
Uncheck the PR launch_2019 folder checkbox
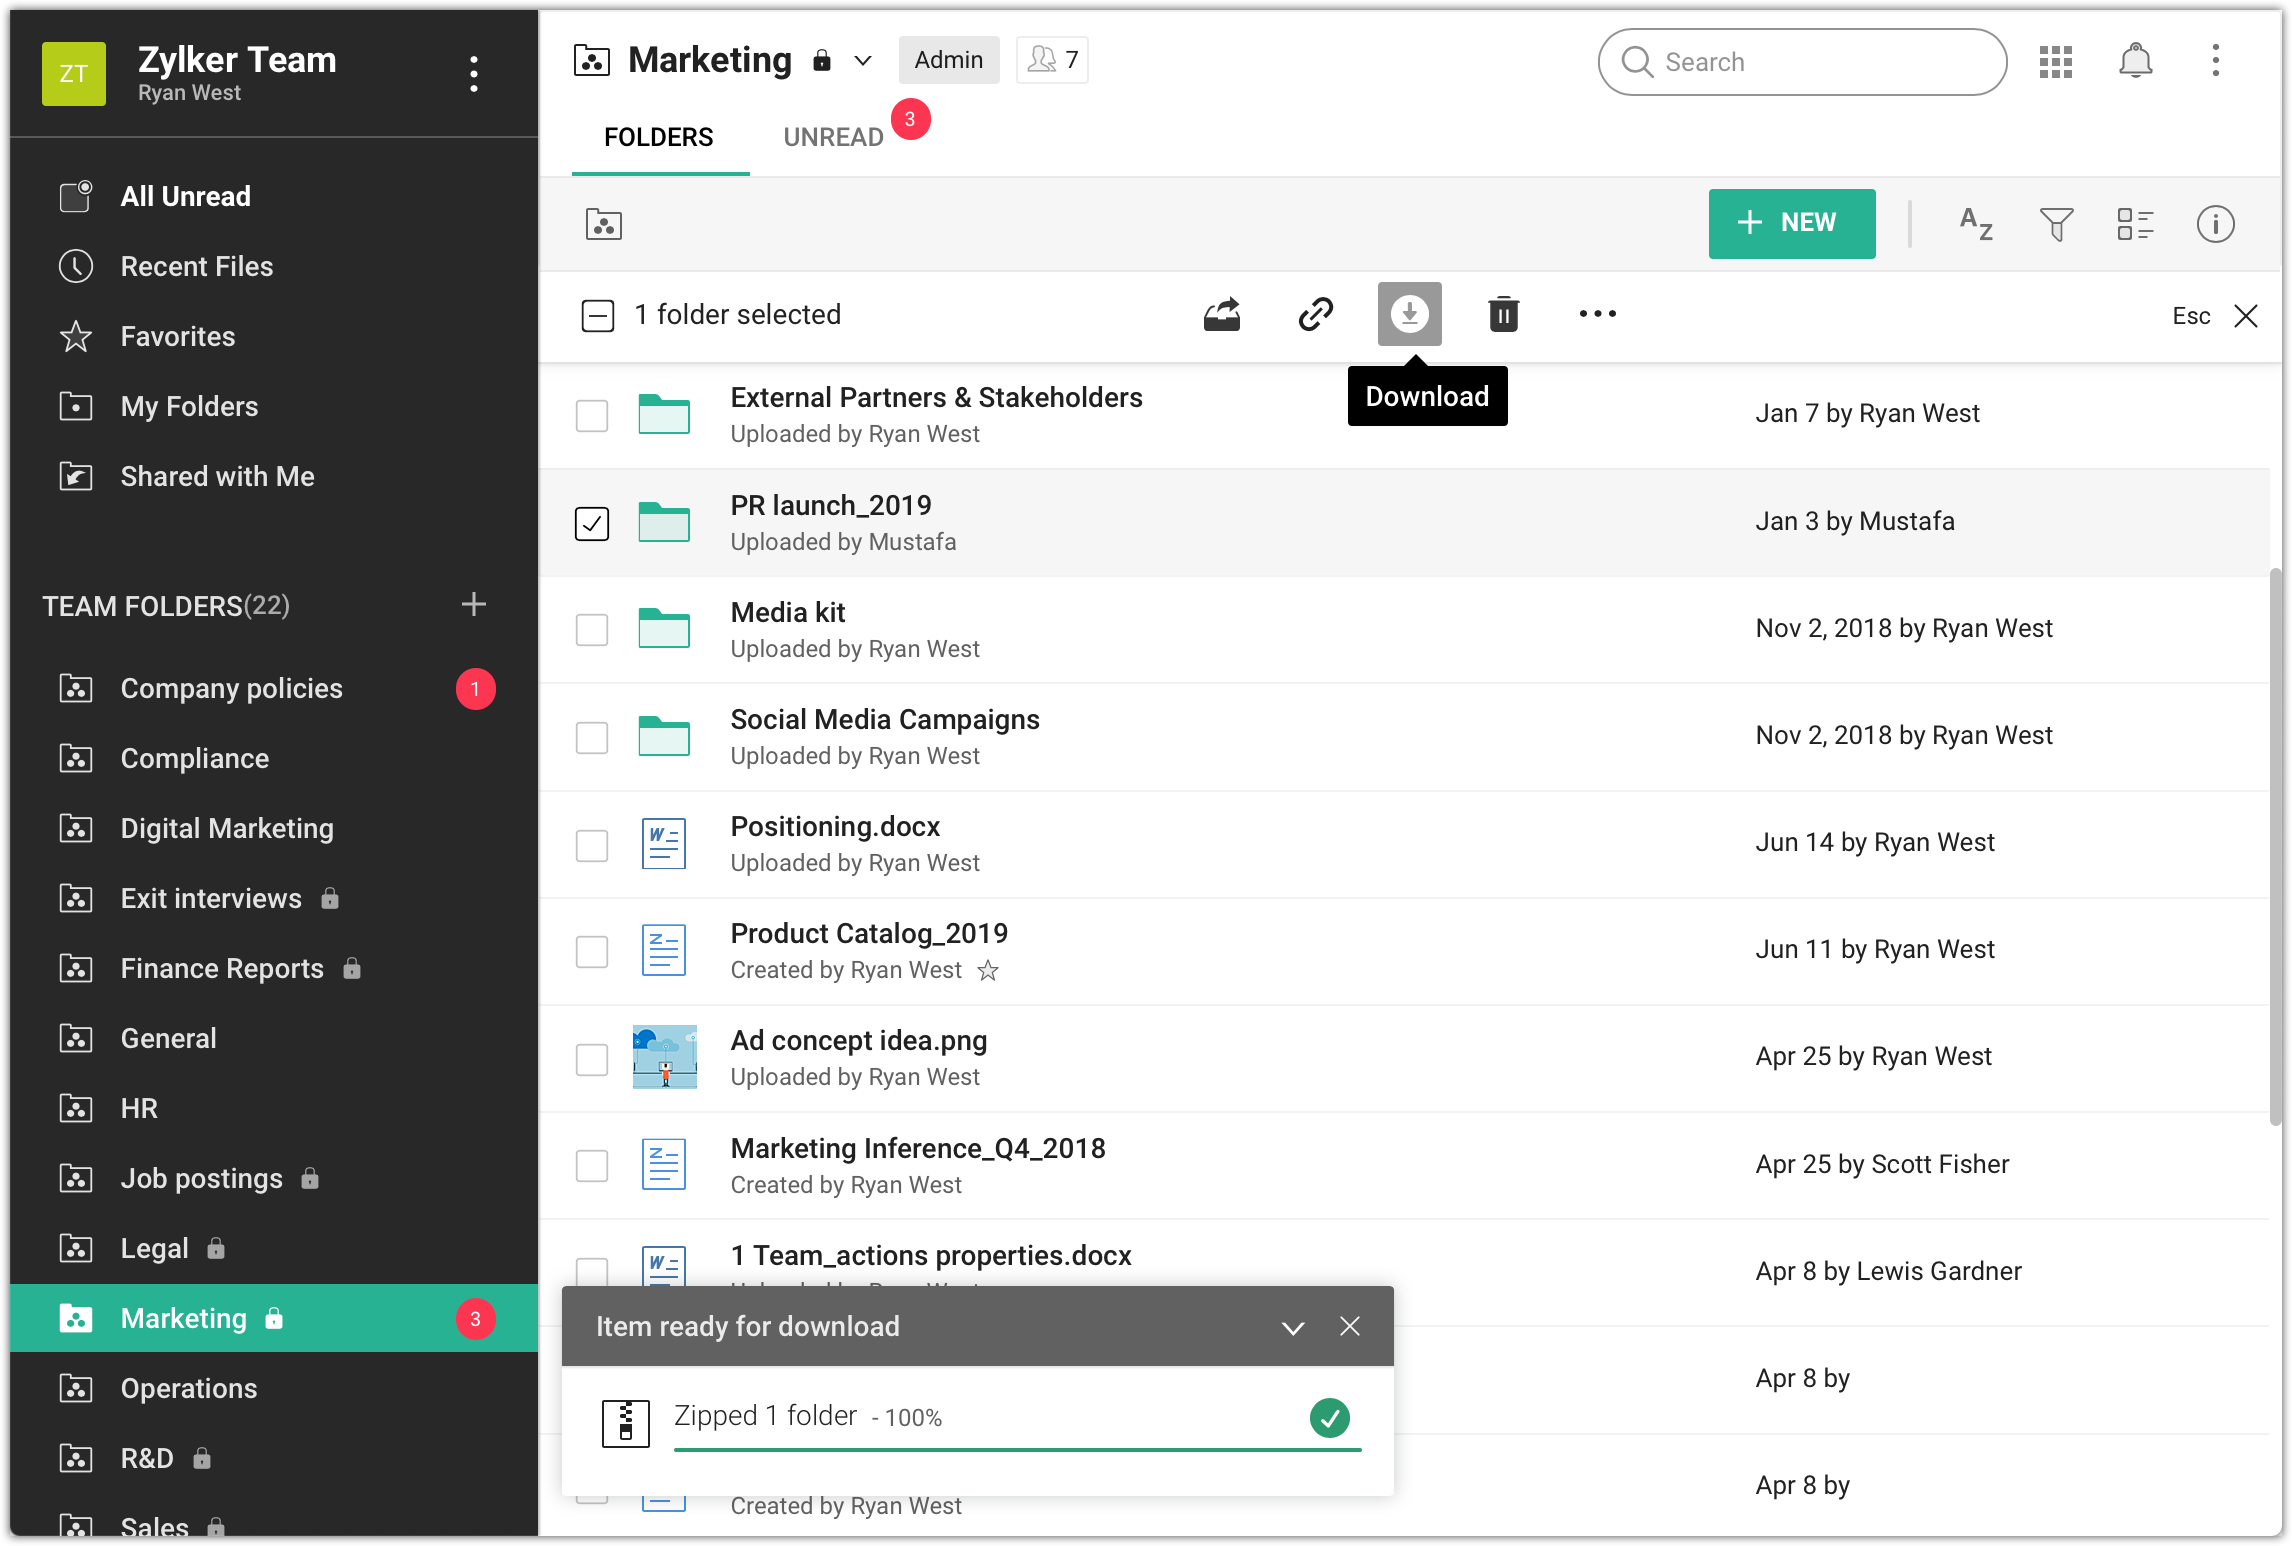click(x=592, y=523)
